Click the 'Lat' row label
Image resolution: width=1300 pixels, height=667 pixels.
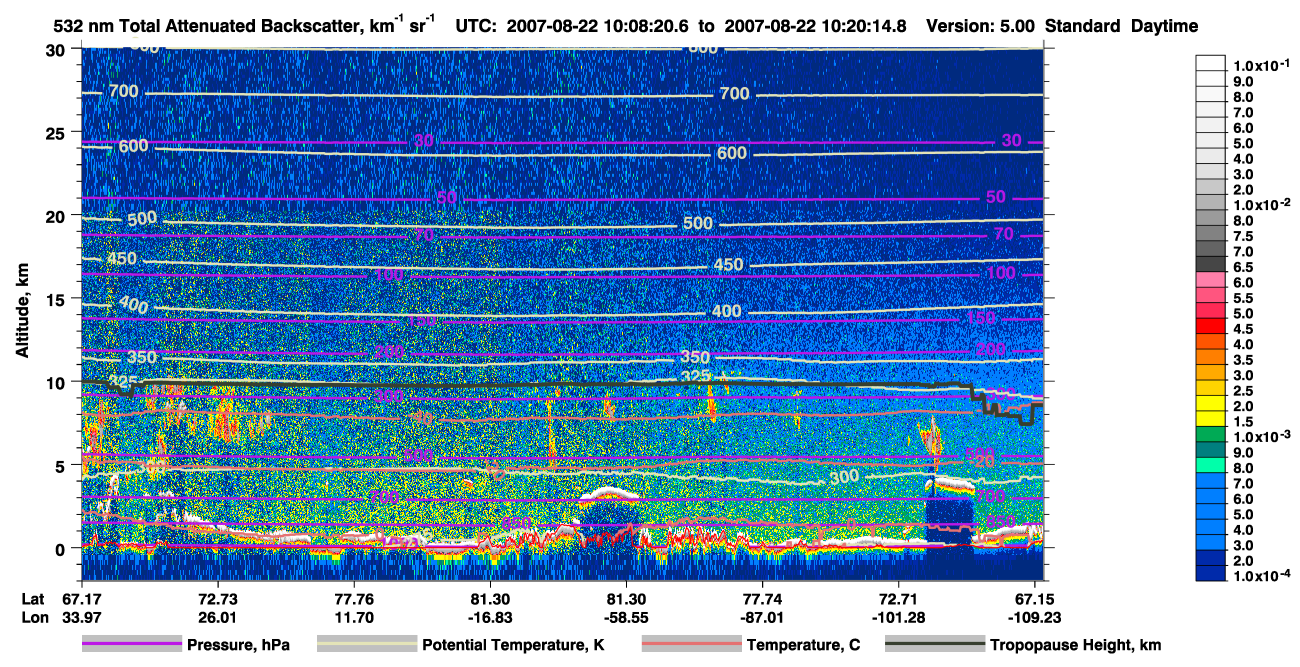point(32,598)
